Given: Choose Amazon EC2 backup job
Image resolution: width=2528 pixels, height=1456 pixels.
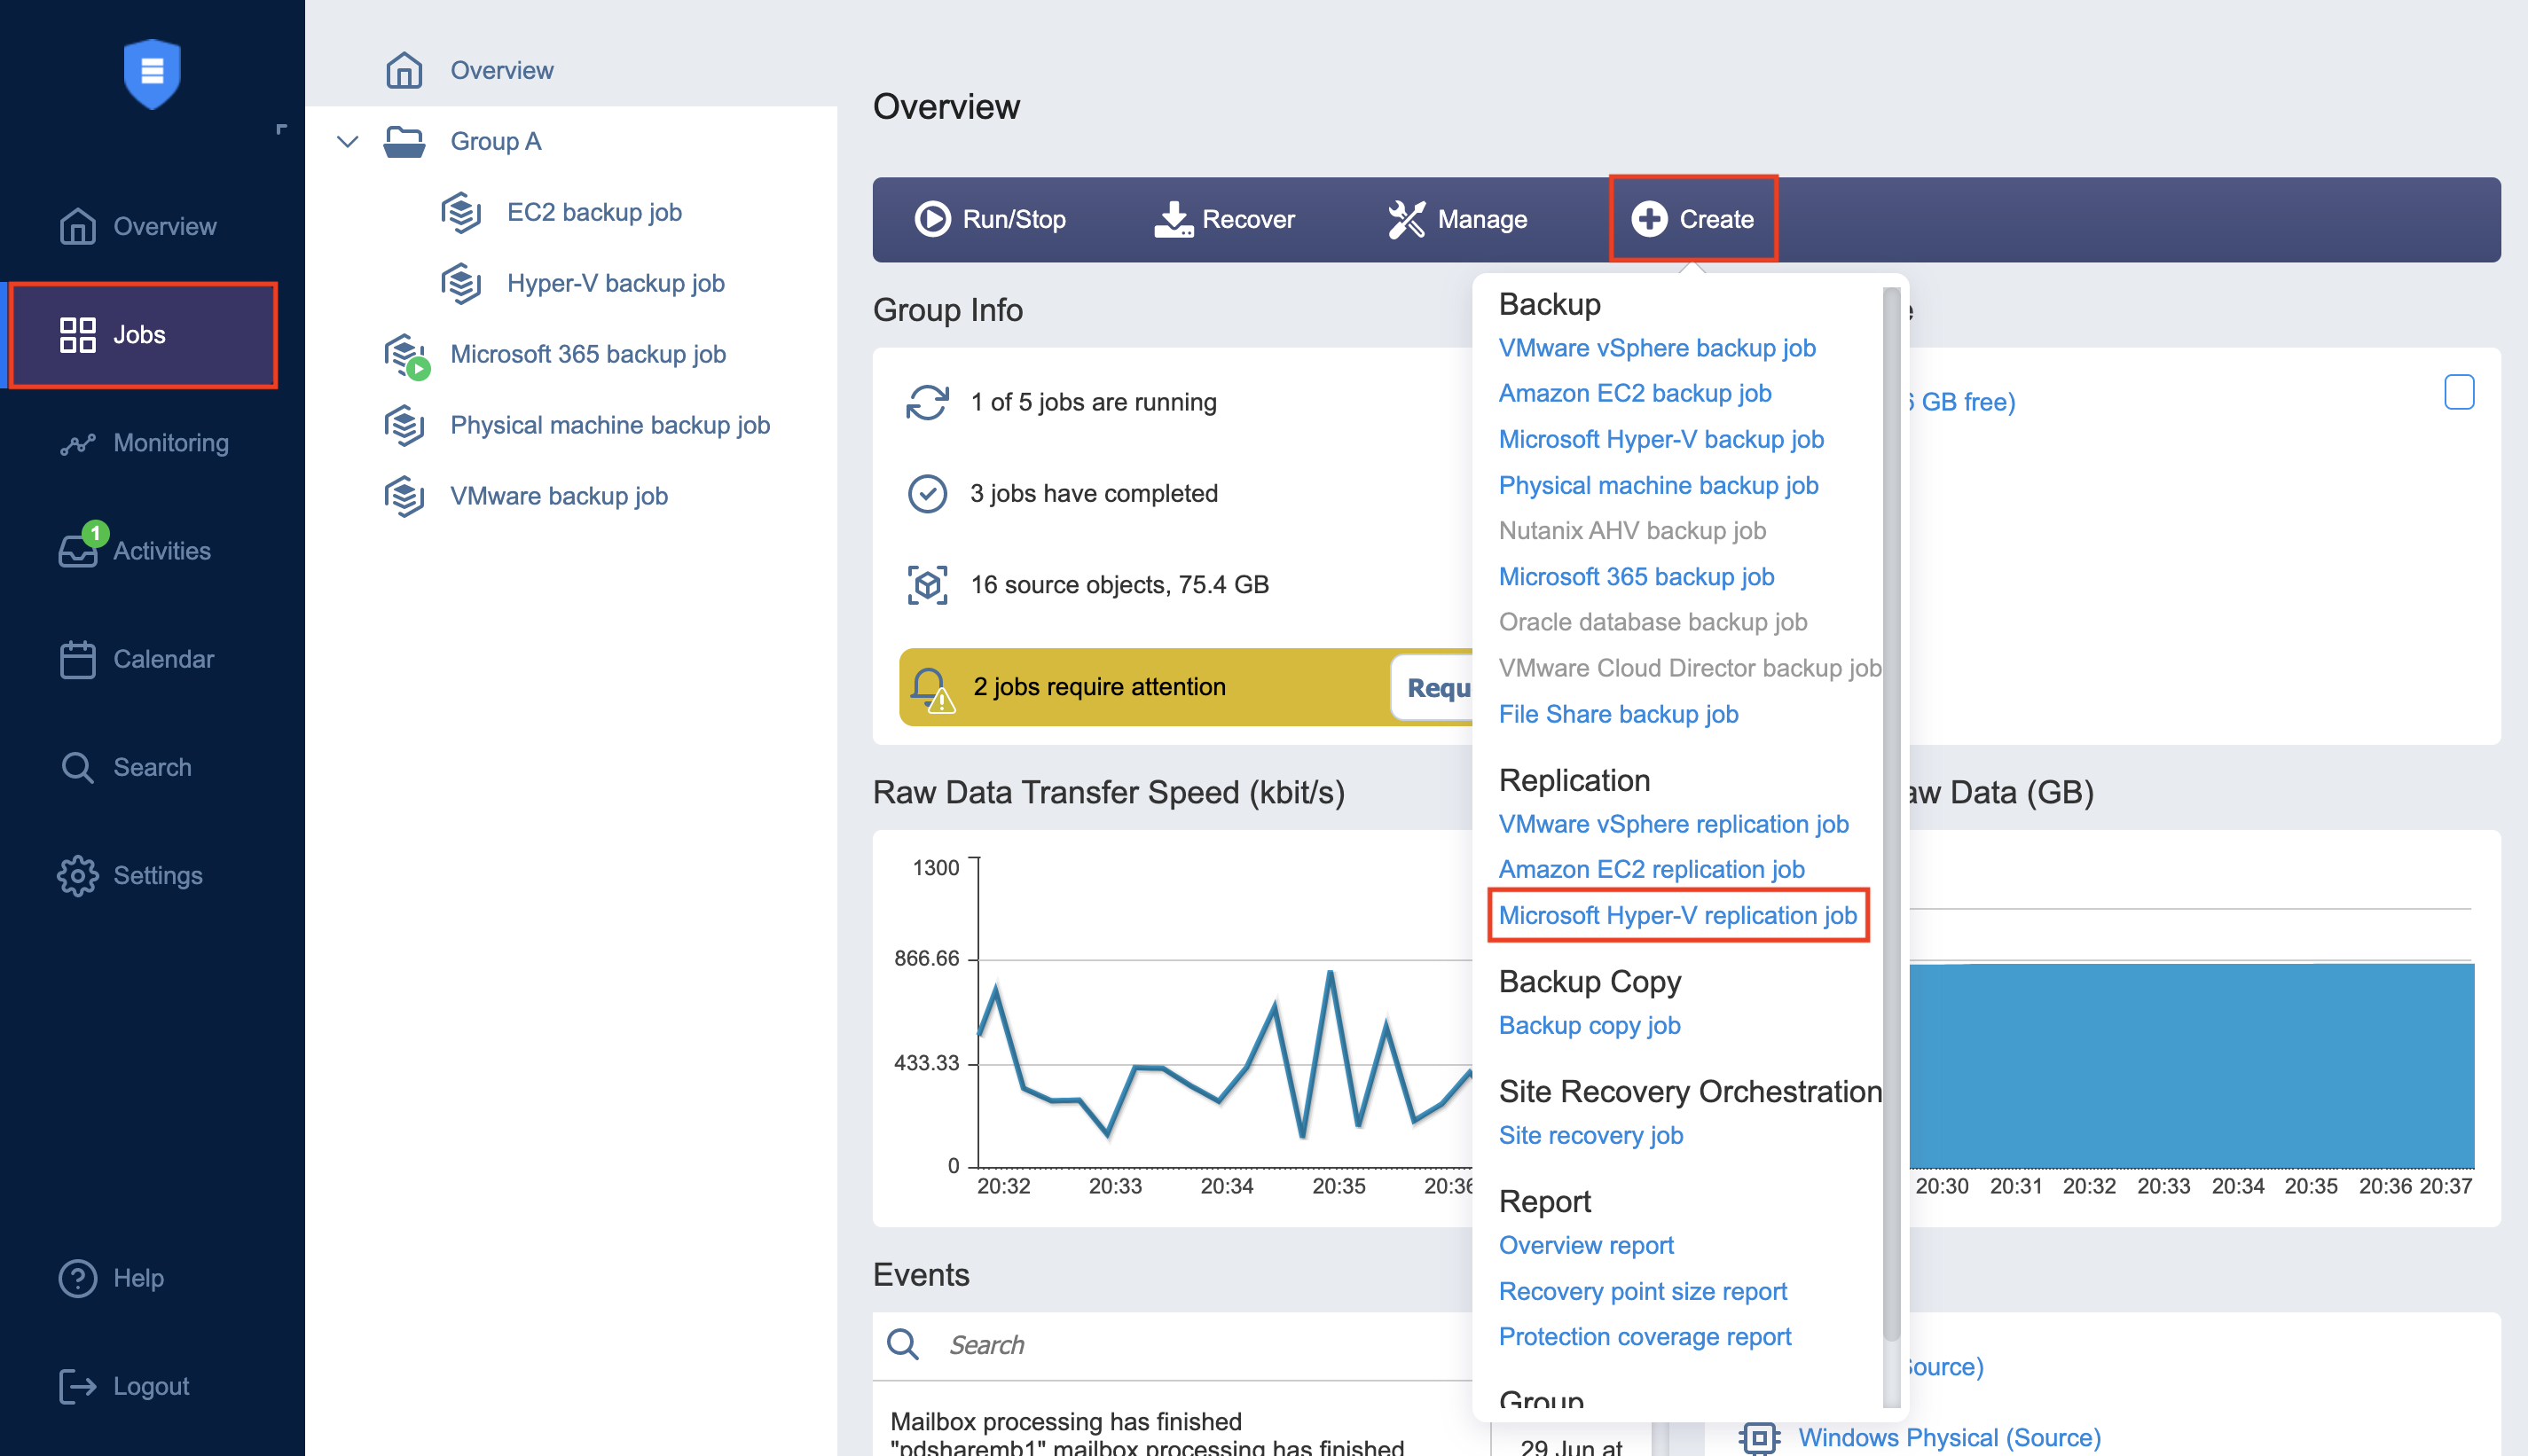Looking at the screenshot, I should pyautogui.click(x=1634, y=393).
